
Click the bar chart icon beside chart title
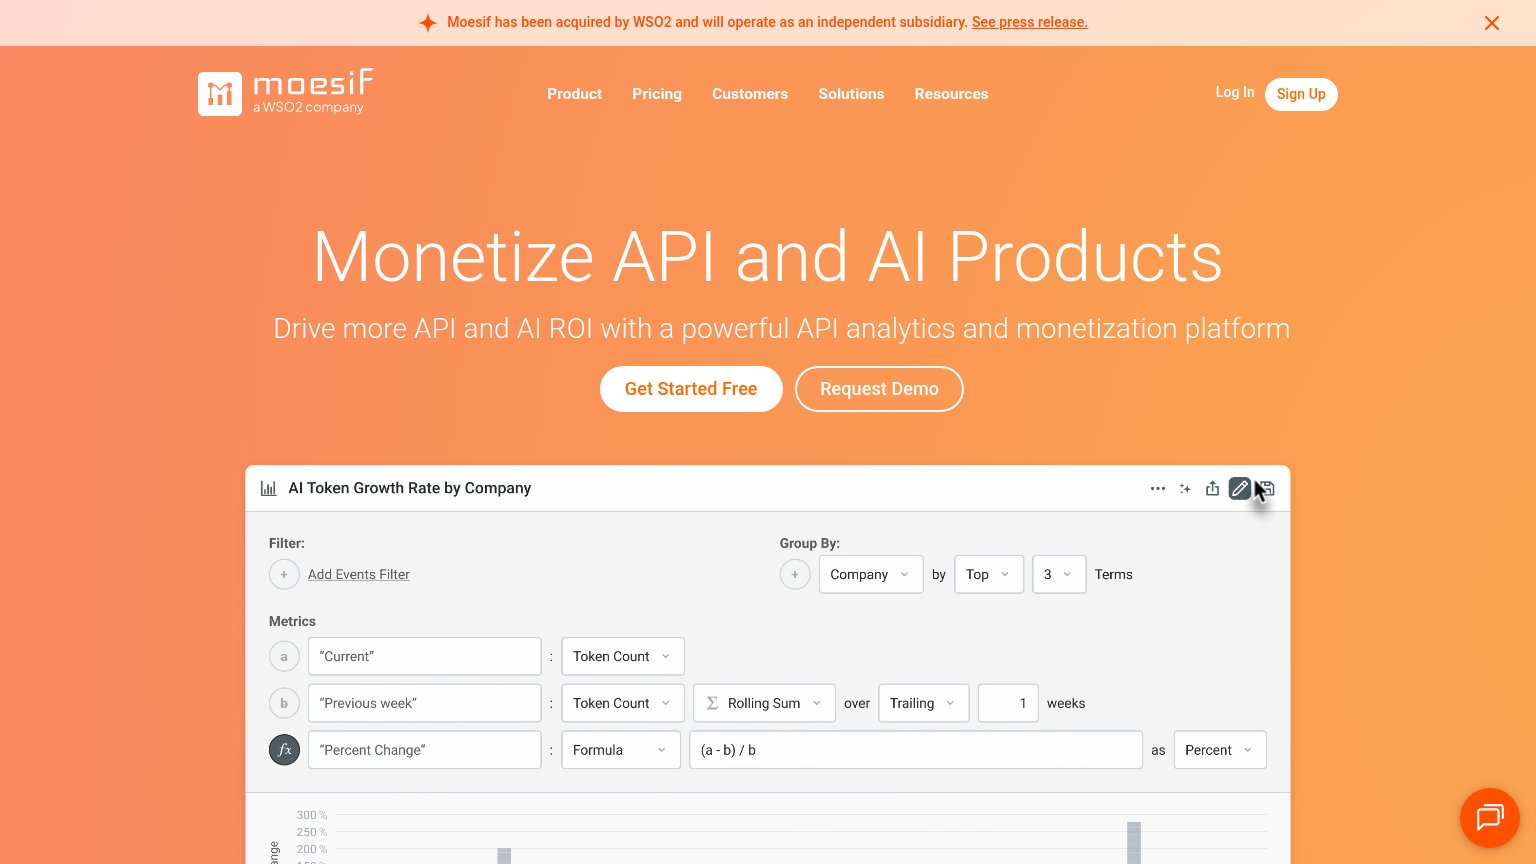tap(269, 488)
